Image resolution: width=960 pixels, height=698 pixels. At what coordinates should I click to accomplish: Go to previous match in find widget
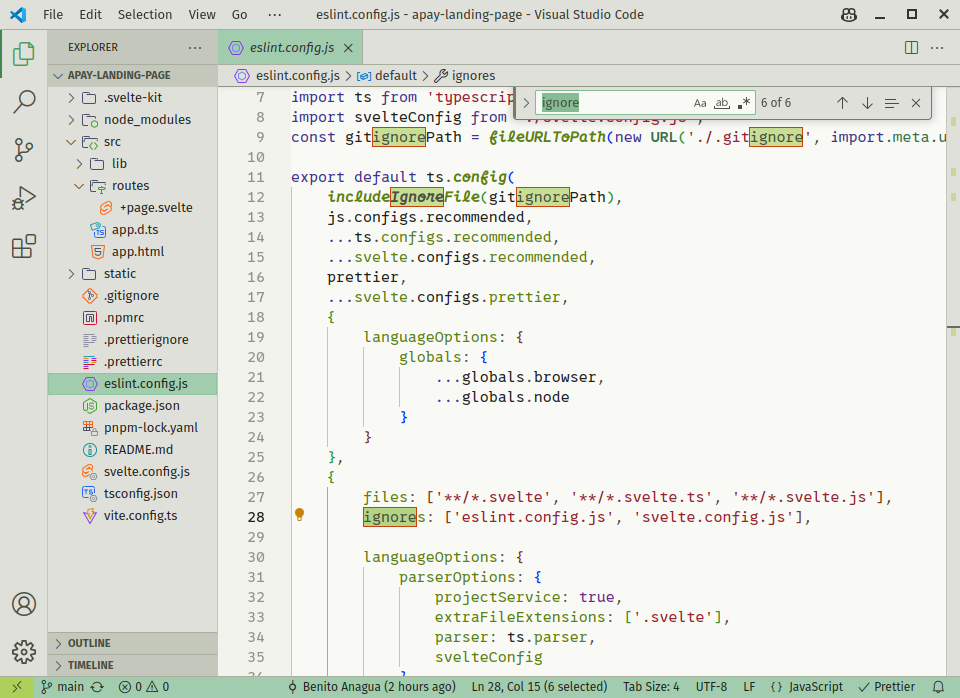(842, 103)
